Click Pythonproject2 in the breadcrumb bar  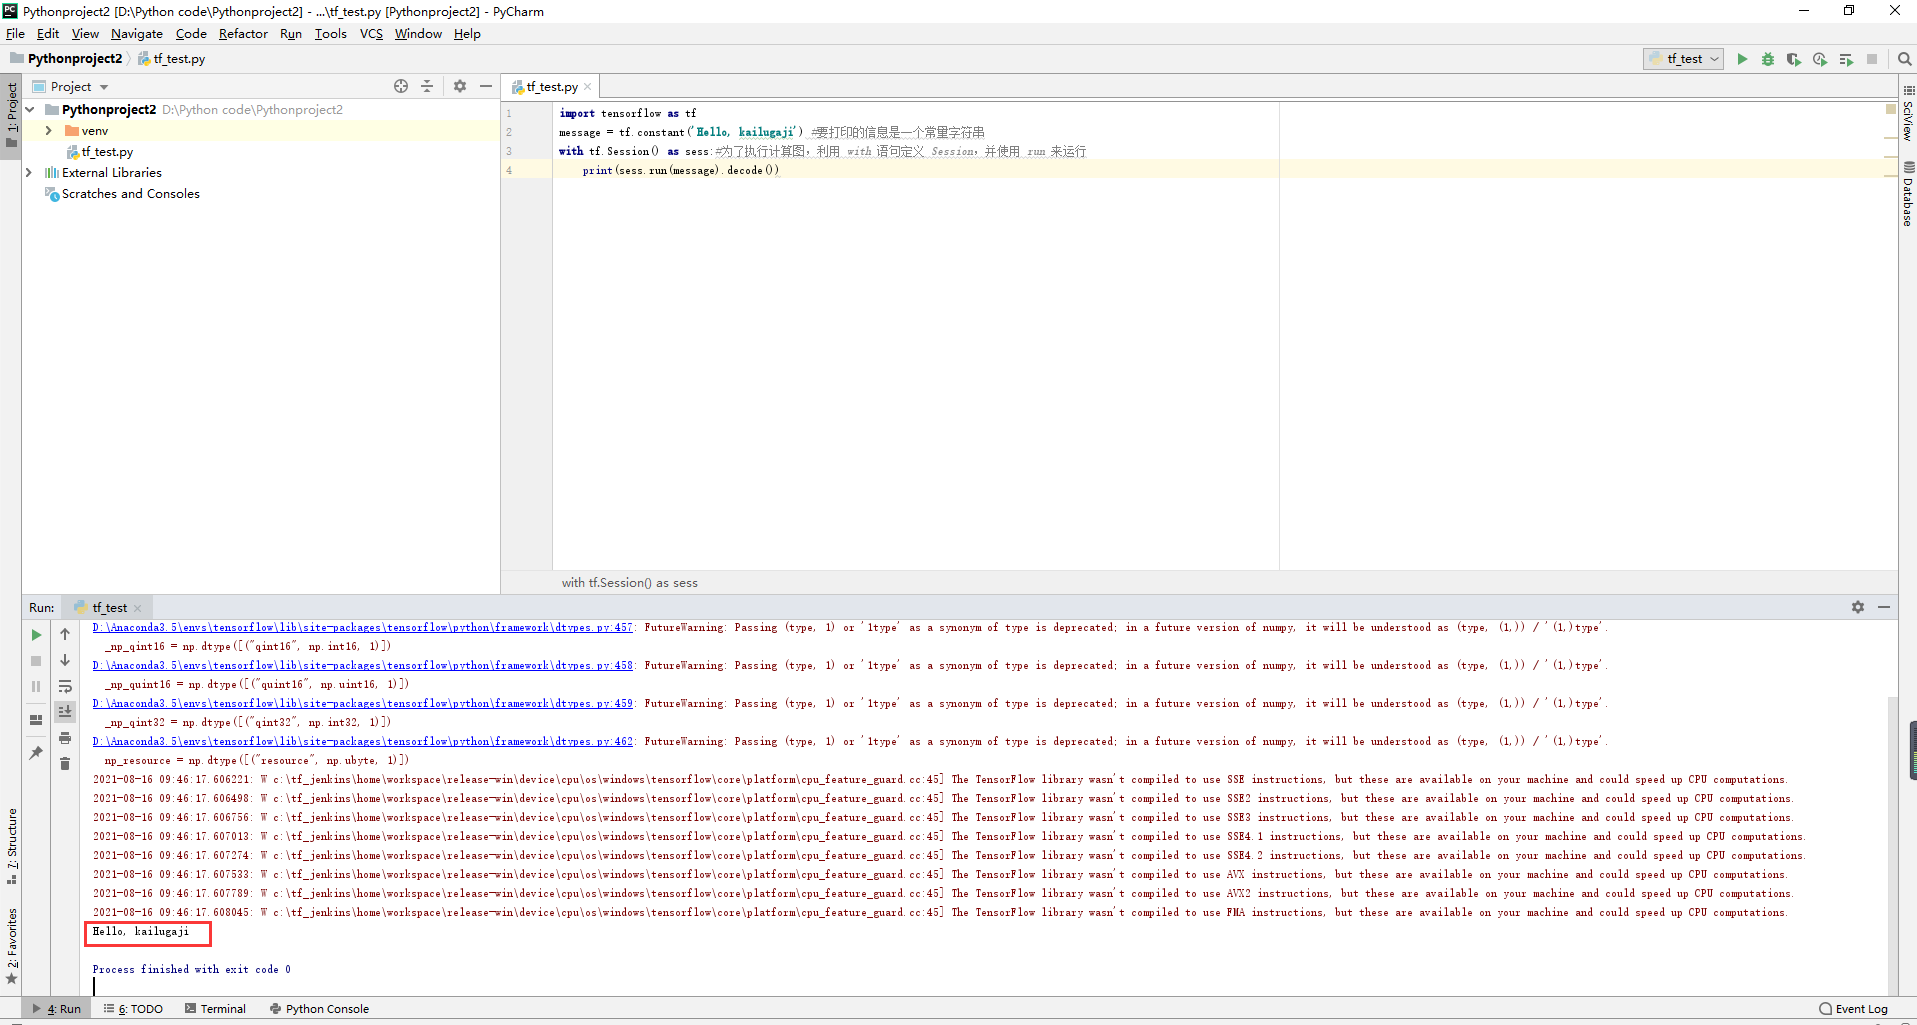click(75, 59)
